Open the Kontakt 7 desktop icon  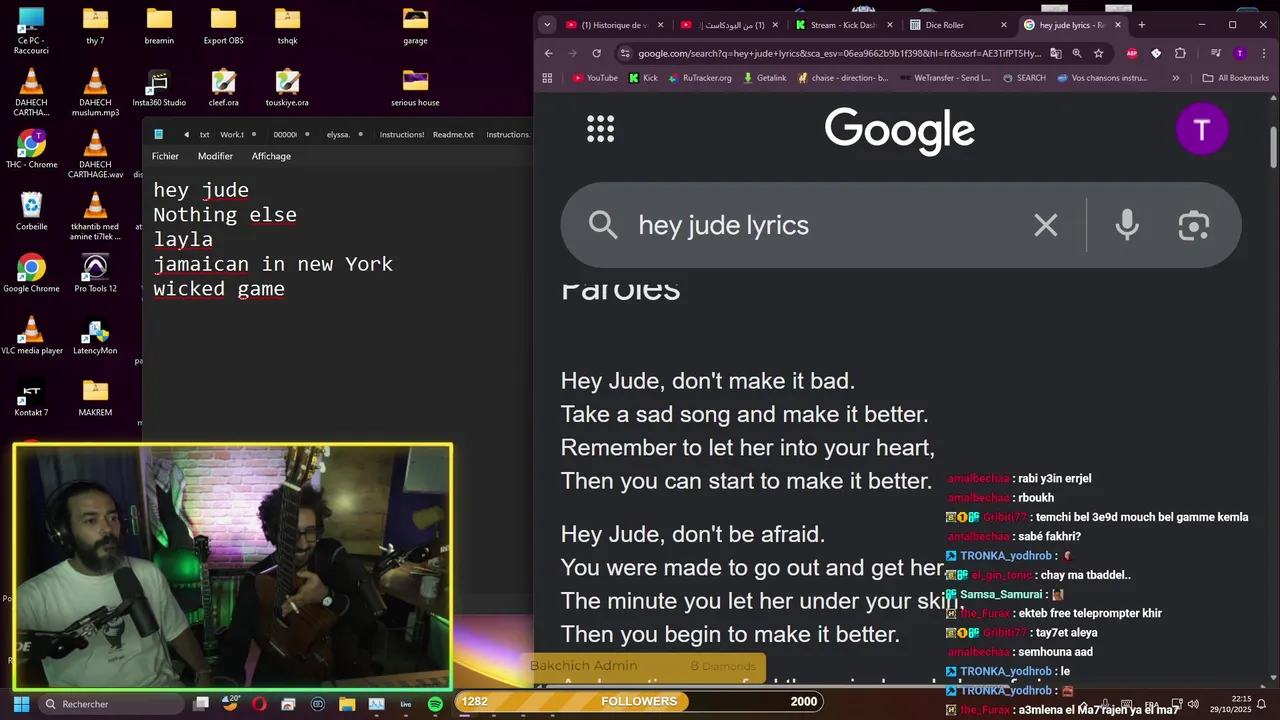coord(31,397)
